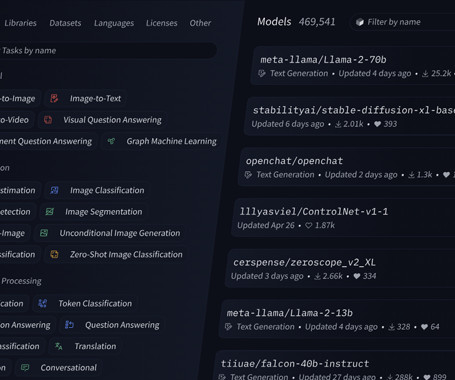Filter models by Image Classification
This screenshot has width=455, height=380.
click(98, 190)
